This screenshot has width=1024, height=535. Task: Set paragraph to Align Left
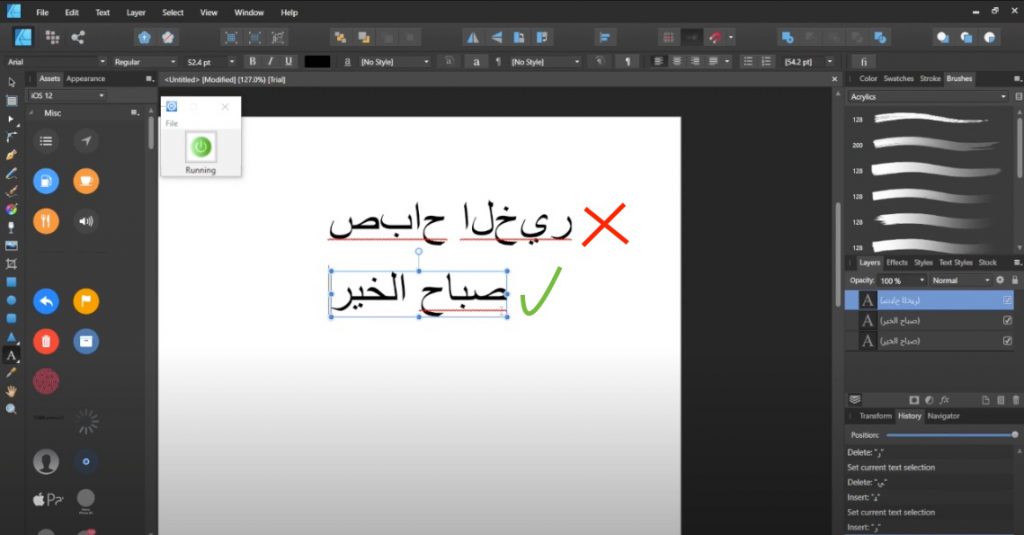658,61
